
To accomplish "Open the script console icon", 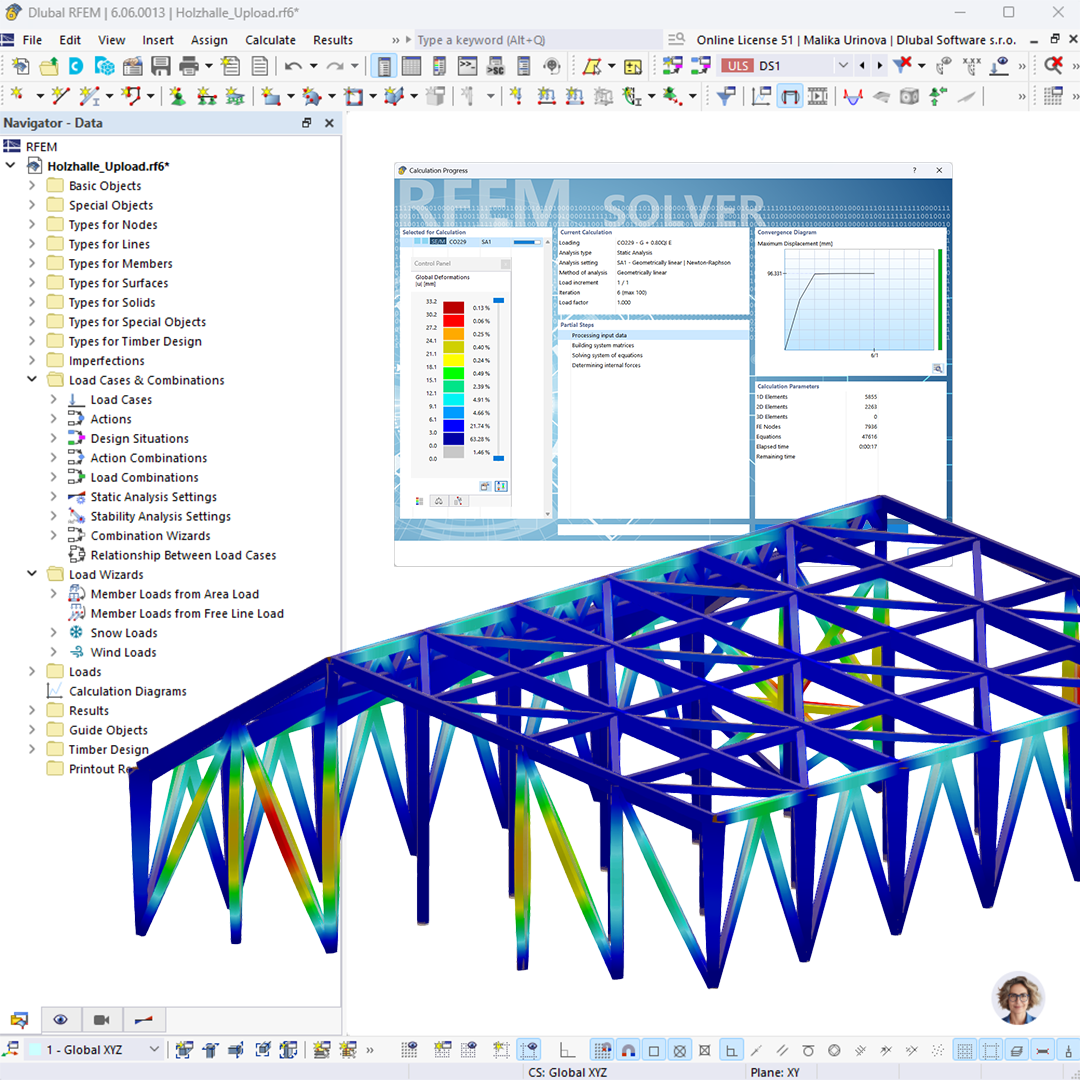I will point(468,66).
